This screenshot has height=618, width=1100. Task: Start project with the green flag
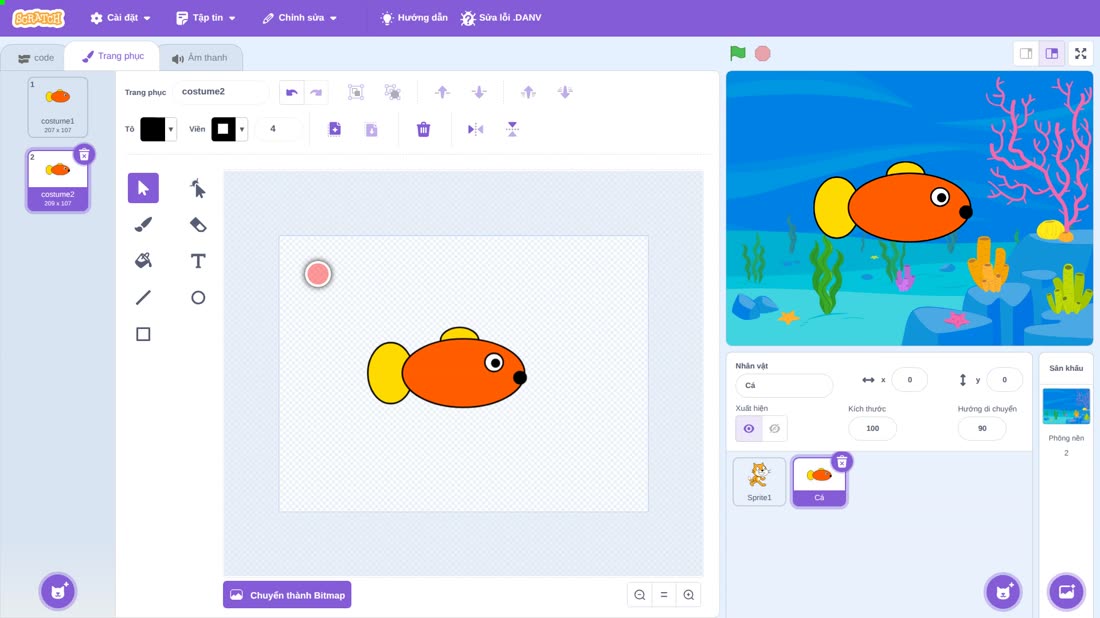tap(737, 53)
